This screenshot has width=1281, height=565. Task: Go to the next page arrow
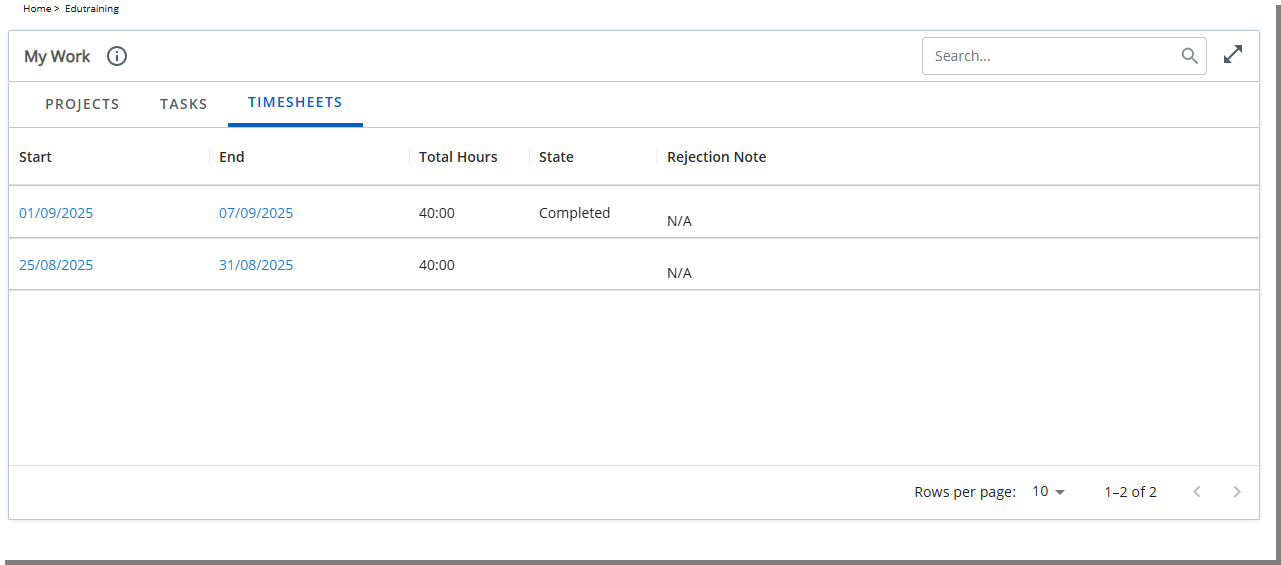click(x=1237, y=492)
